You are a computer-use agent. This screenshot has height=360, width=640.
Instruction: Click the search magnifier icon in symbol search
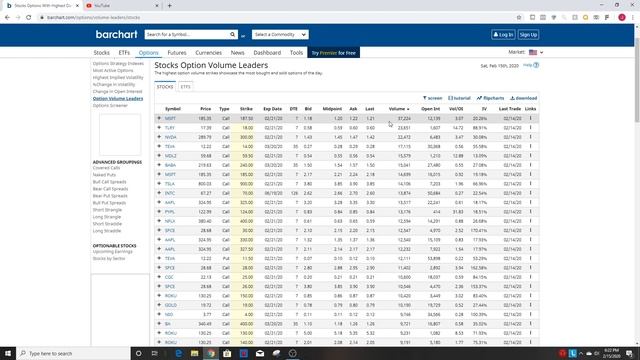point(232,35)
